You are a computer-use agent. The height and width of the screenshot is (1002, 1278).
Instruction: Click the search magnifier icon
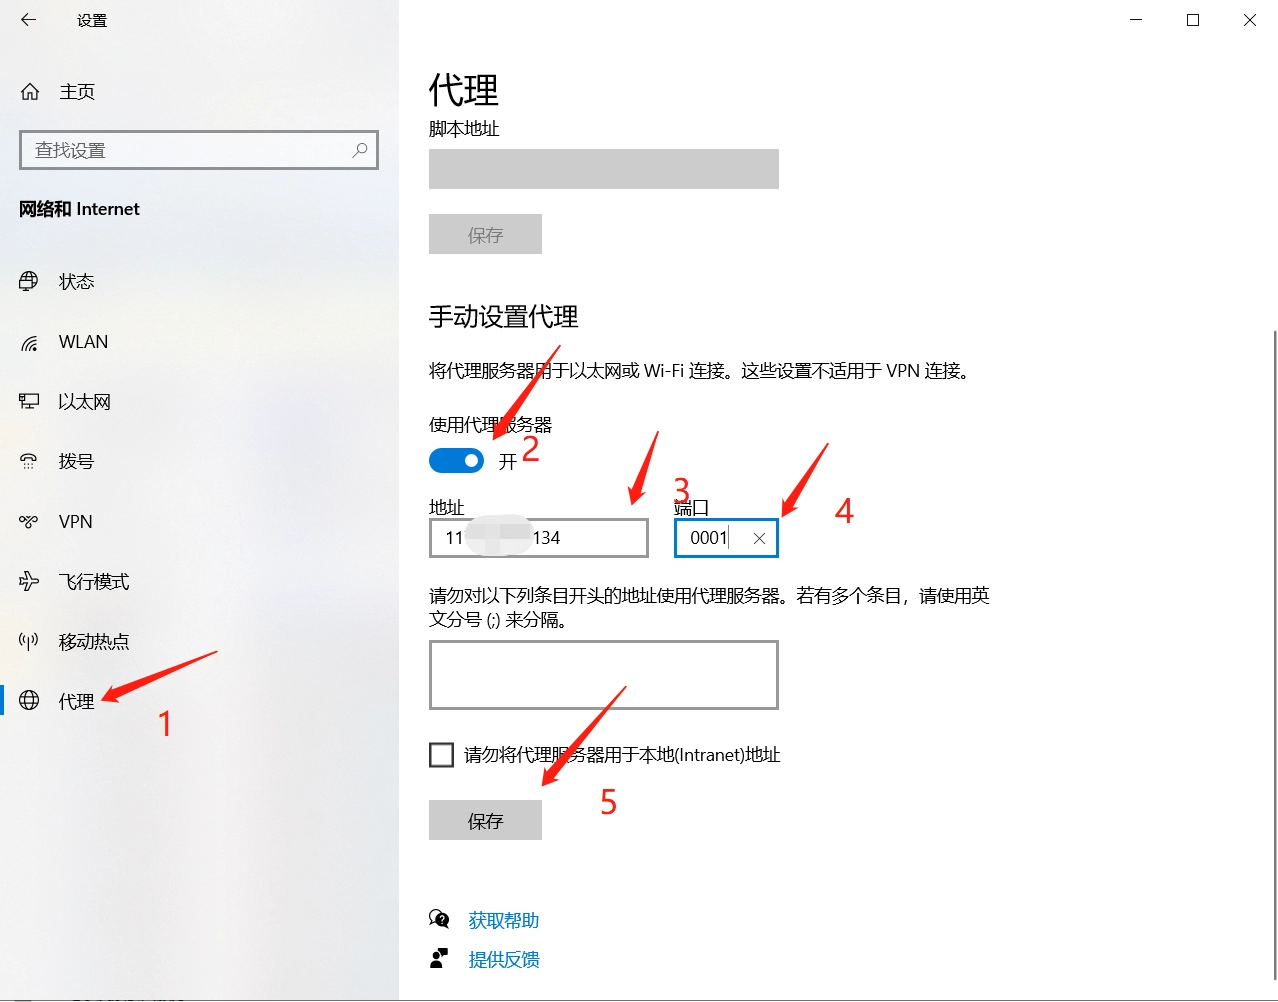[360, 150]
